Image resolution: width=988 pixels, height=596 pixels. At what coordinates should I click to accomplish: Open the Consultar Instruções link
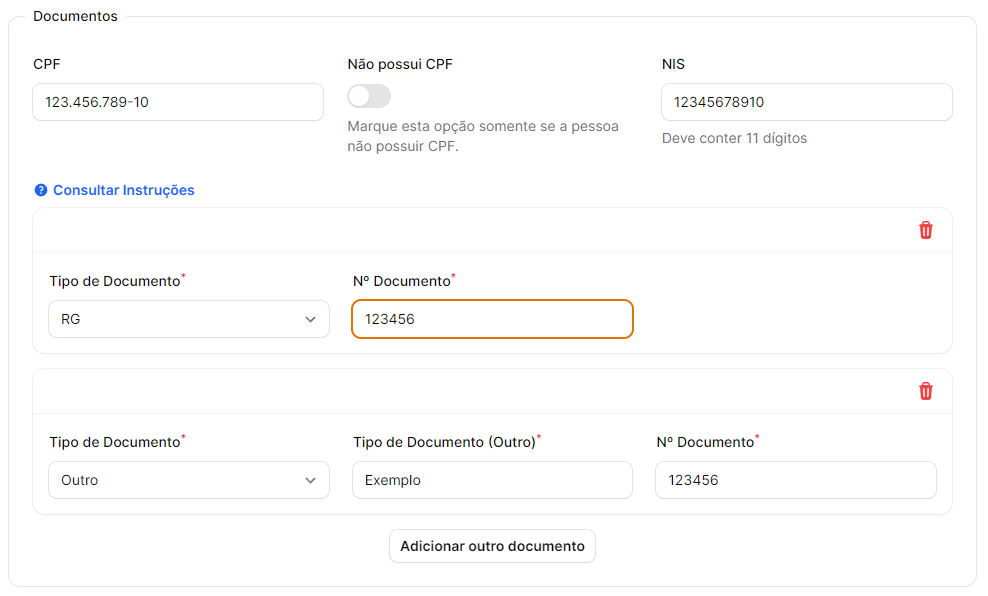click(x=123, y=190)
